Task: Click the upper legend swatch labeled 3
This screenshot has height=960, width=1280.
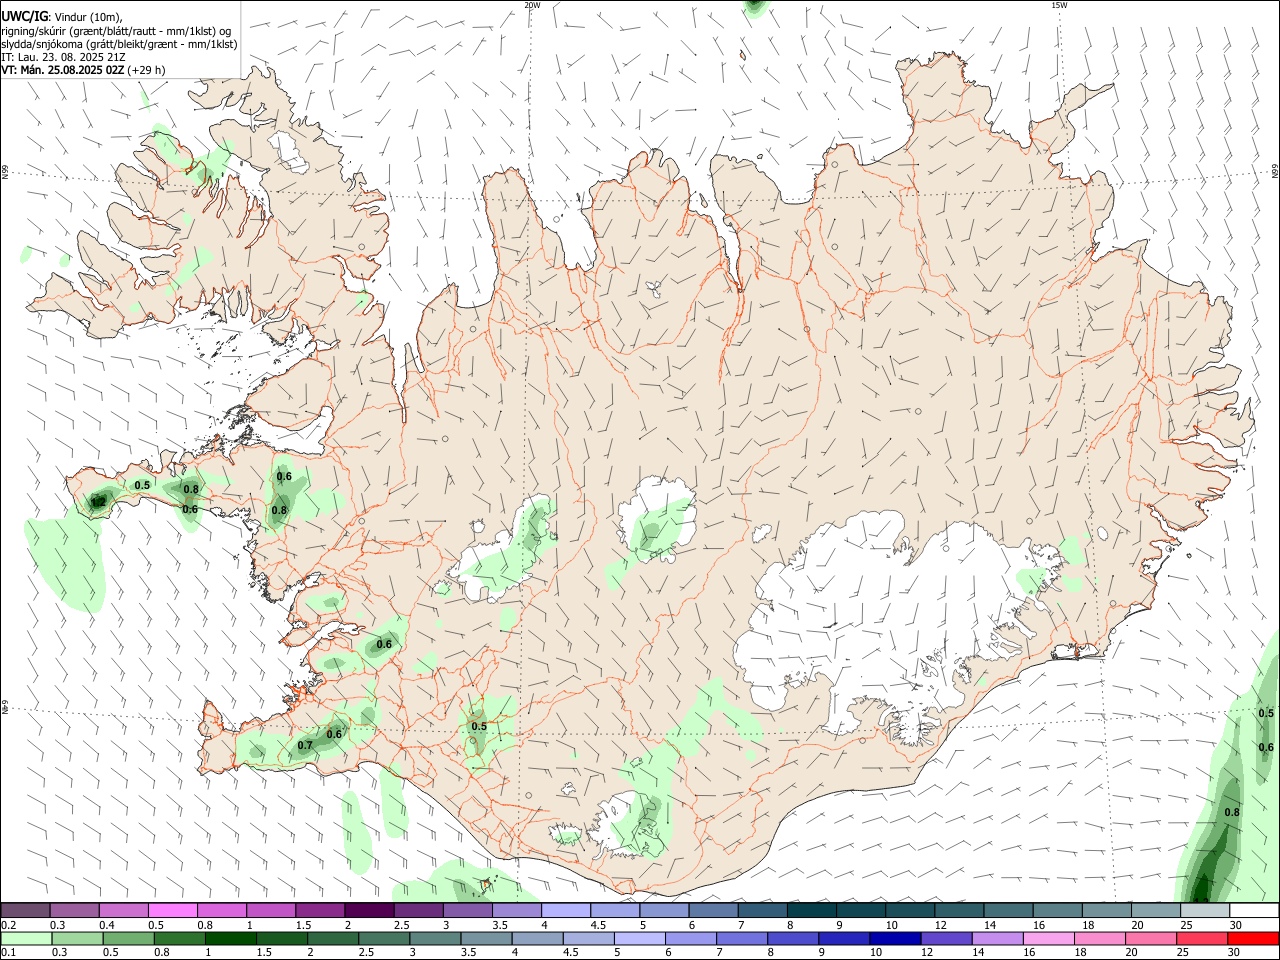Action: point(468,910)
